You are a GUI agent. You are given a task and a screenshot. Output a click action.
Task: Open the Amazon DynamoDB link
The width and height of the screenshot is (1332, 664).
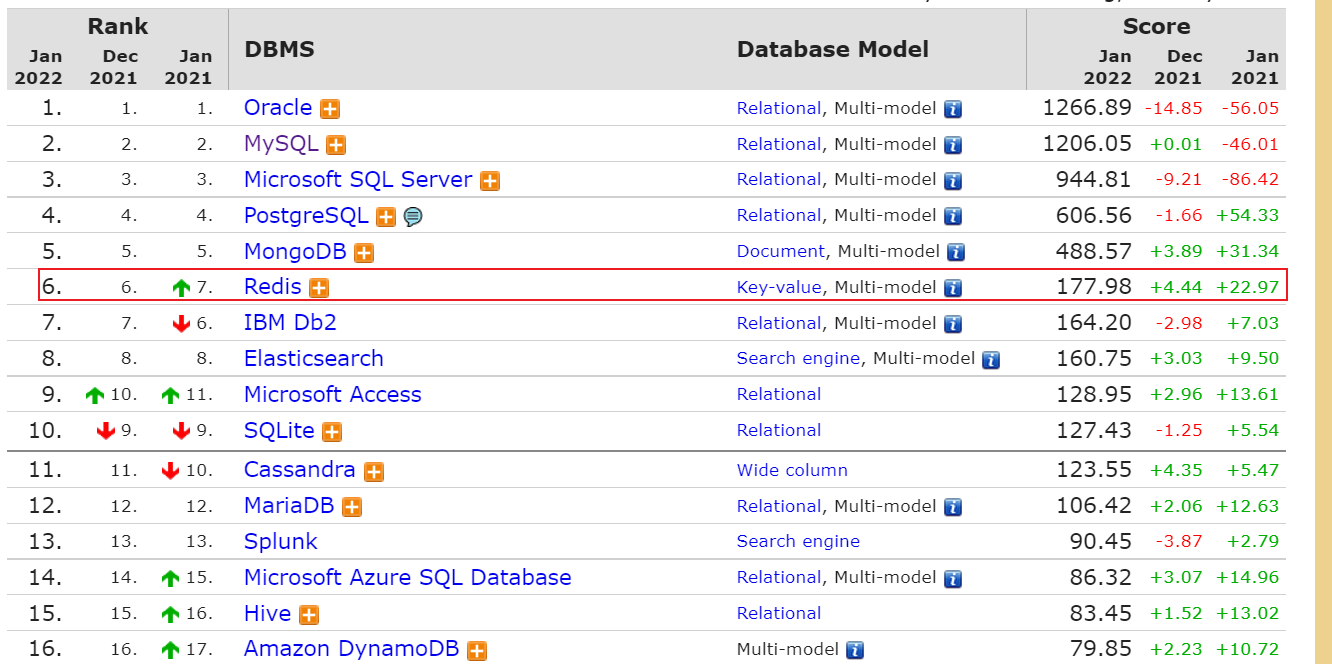click(x=352, y=649)
